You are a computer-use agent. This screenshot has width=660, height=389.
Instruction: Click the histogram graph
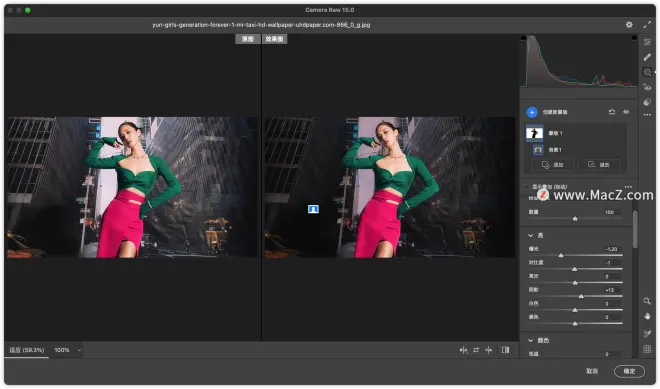coord(579,61)
